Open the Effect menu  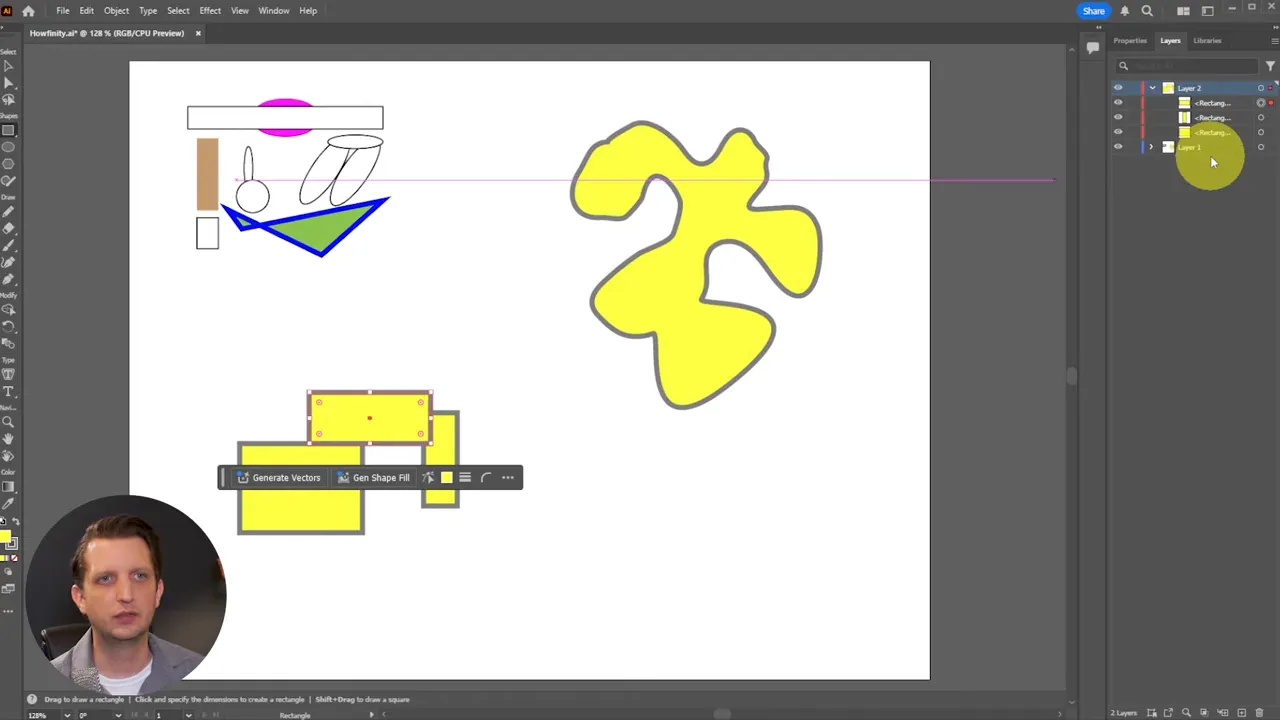click(x=209, y=10)
